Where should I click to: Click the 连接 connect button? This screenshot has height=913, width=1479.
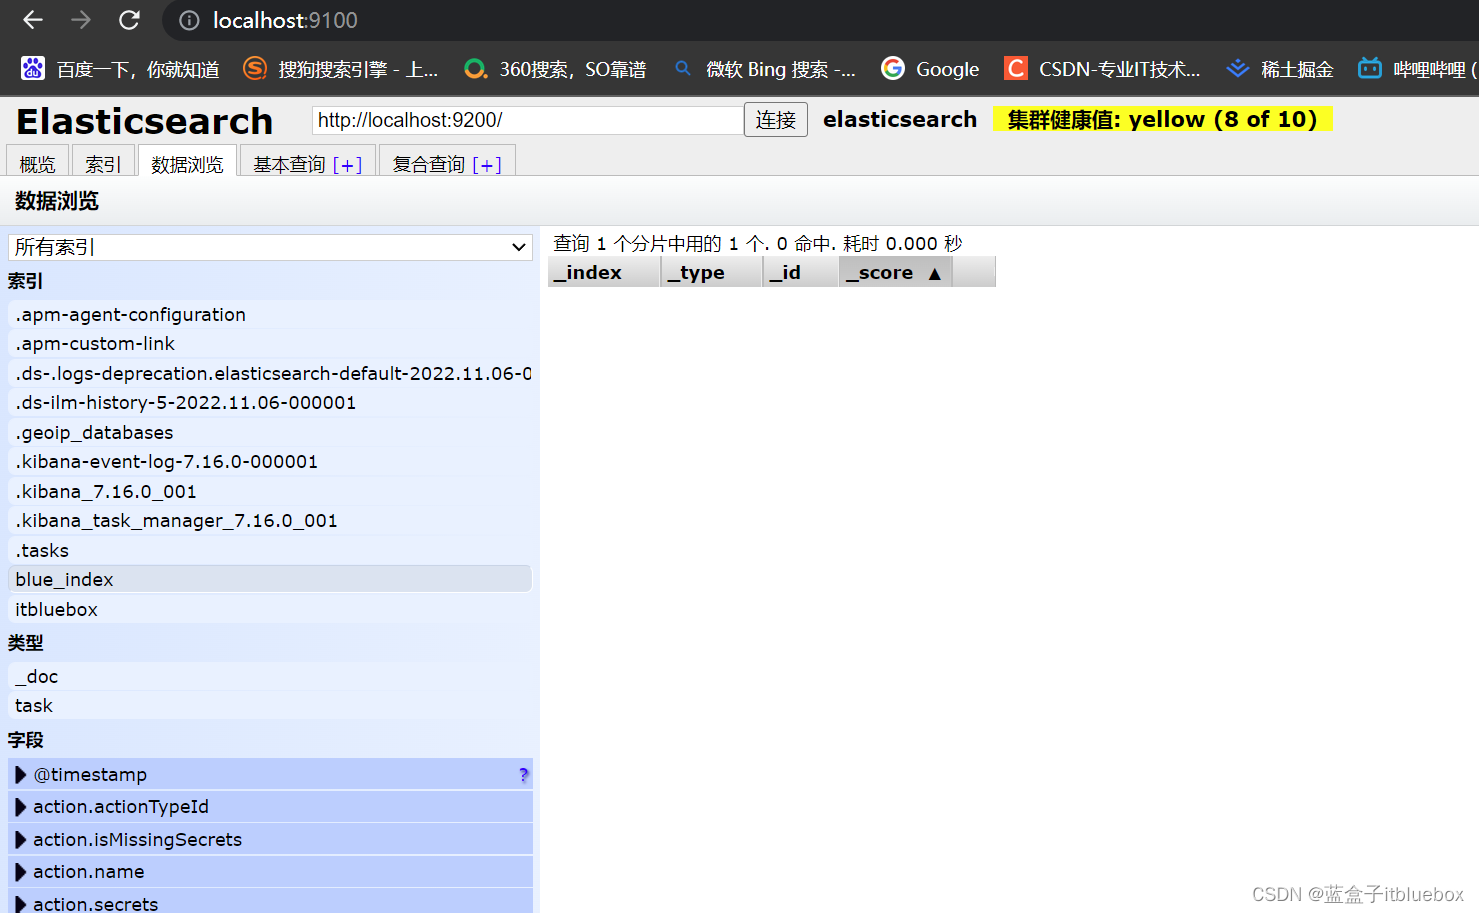(776, 120)
